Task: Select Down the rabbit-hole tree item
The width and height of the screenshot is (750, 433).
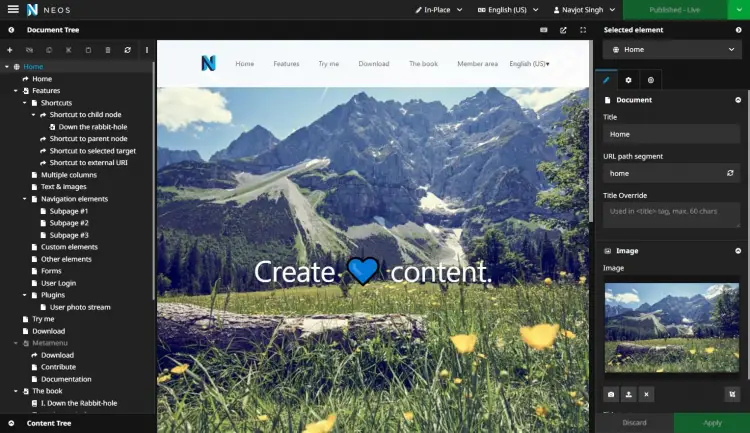Action: pos(93,127)
